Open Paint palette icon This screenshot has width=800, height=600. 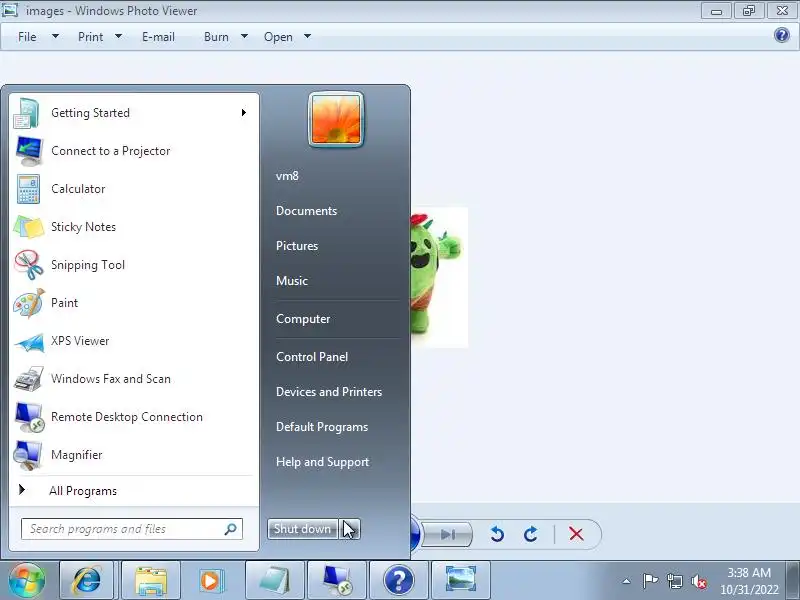pos(29,303)
